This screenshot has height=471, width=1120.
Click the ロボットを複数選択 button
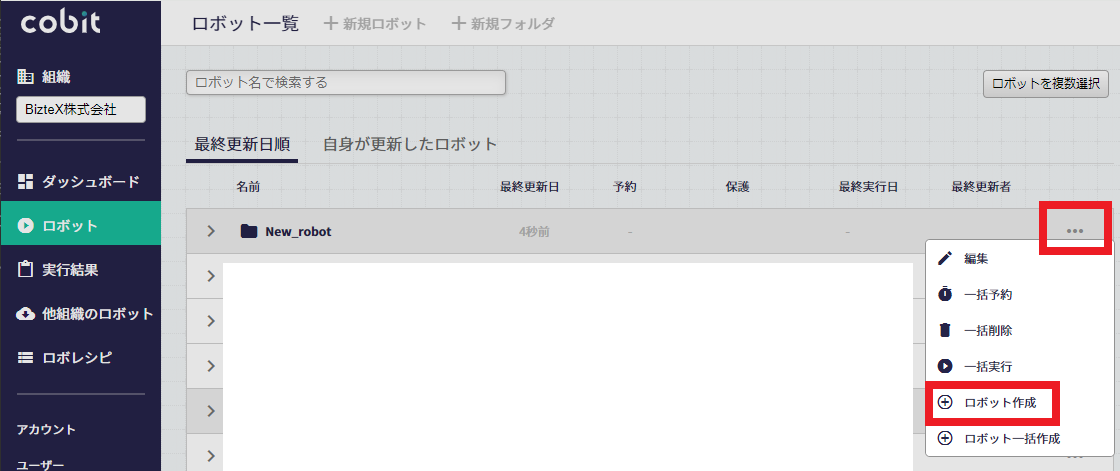click(1046, 83)
